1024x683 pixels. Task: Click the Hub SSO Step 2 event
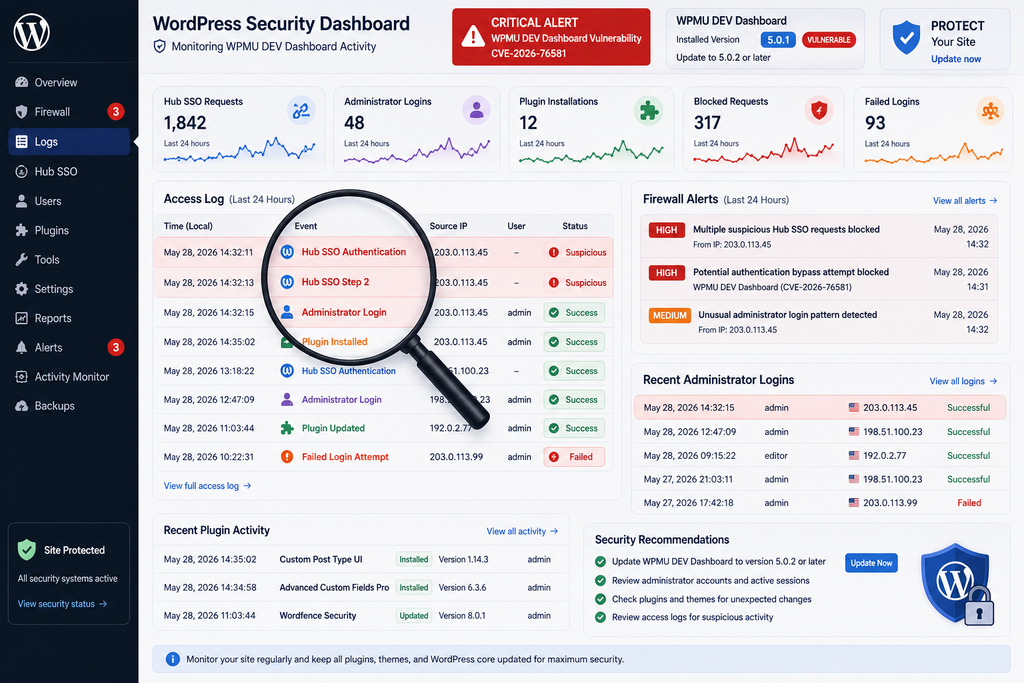point(335,282)
